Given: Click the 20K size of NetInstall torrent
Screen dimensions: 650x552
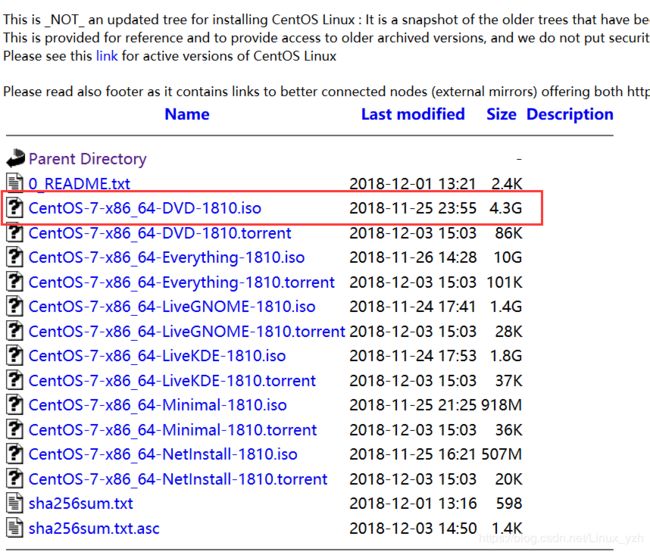Looking at the screenshot, I should [509, 479].
